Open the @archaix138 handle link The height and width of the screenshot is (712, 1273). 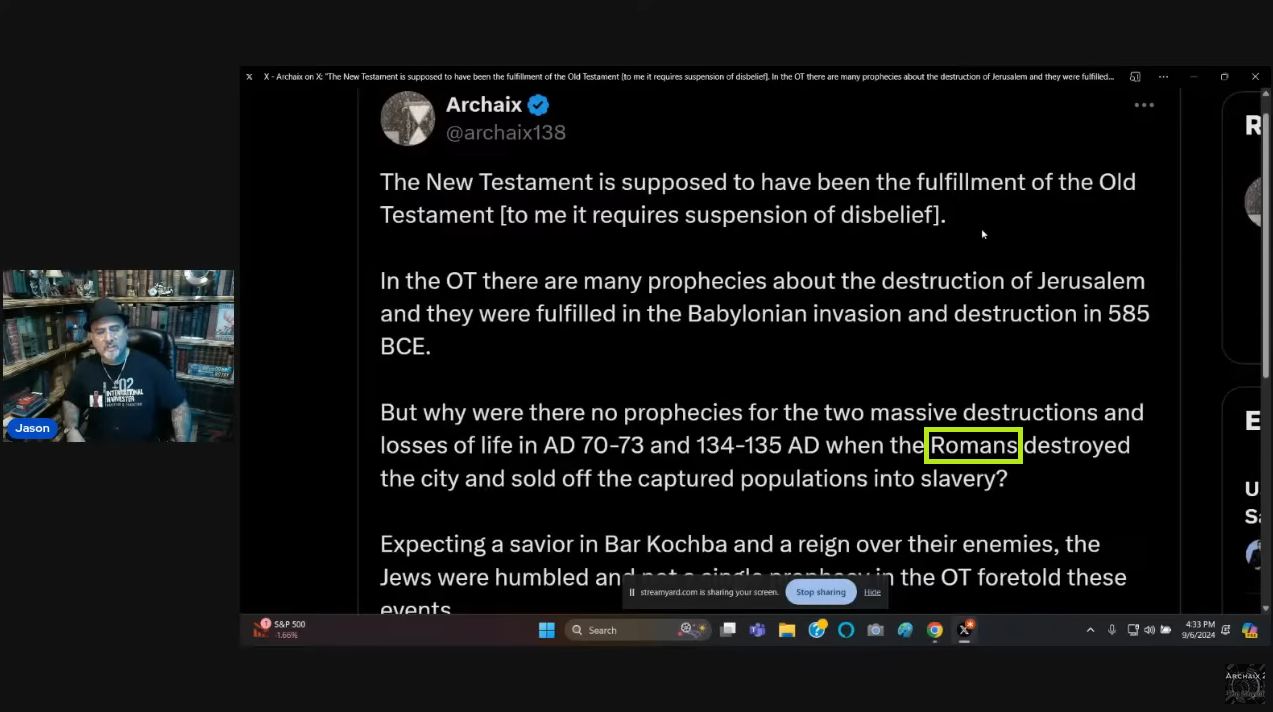click(x=505, y=132)
